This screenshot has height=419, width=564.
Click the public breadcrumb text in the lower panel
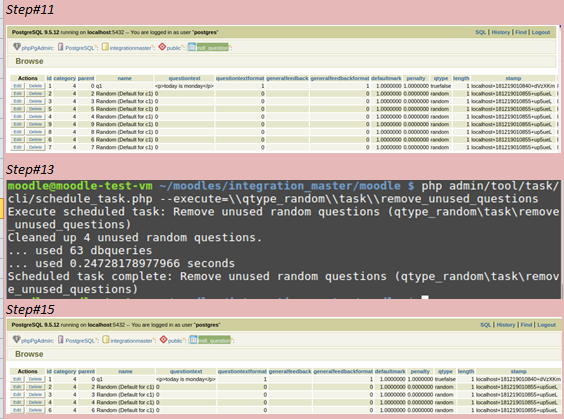(x=175, y=341)
